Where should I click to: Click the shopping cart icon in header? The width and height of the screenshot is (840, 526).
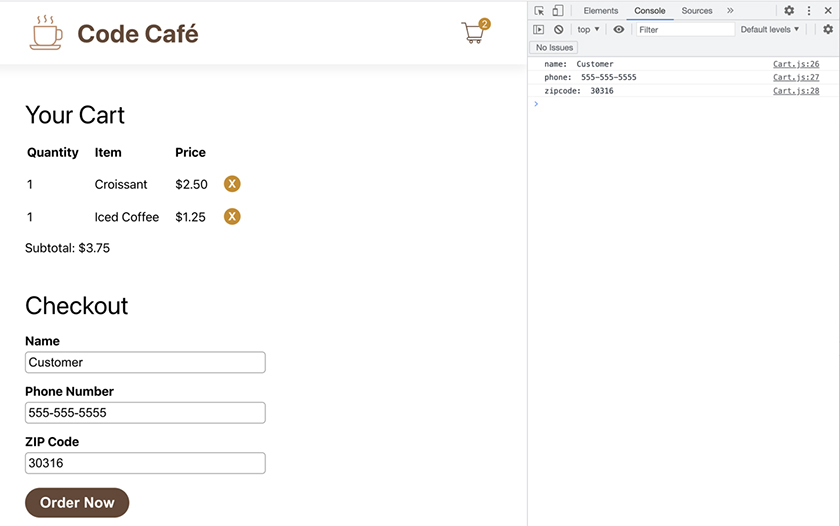click(473, 33)
